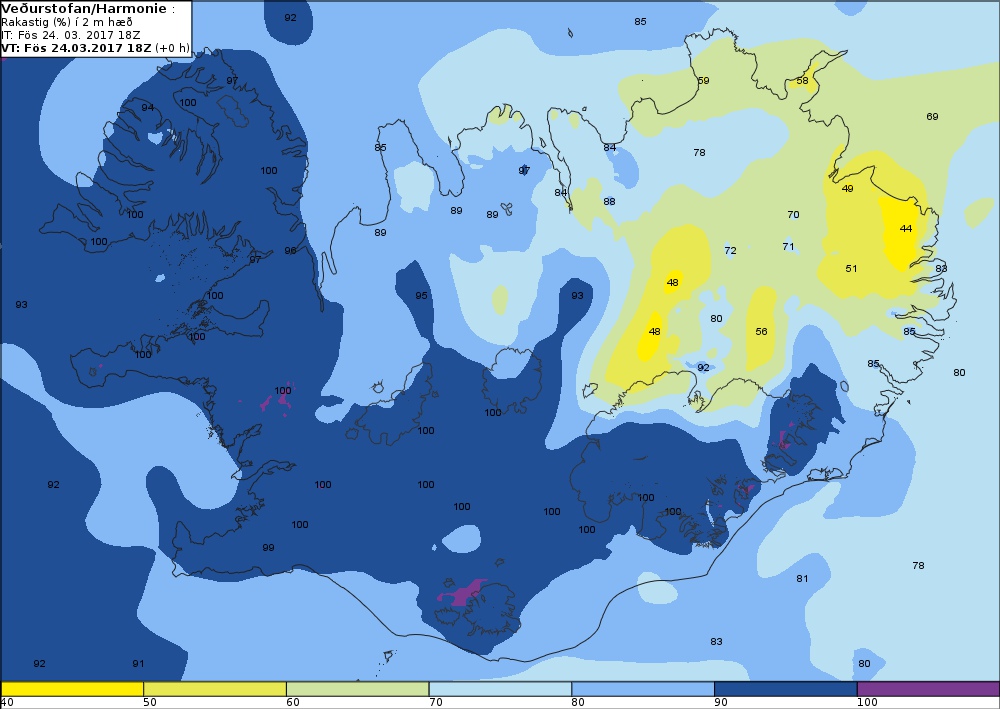Click the humidity value 96 on the map

pyautogui.click(x=290, y=251)
